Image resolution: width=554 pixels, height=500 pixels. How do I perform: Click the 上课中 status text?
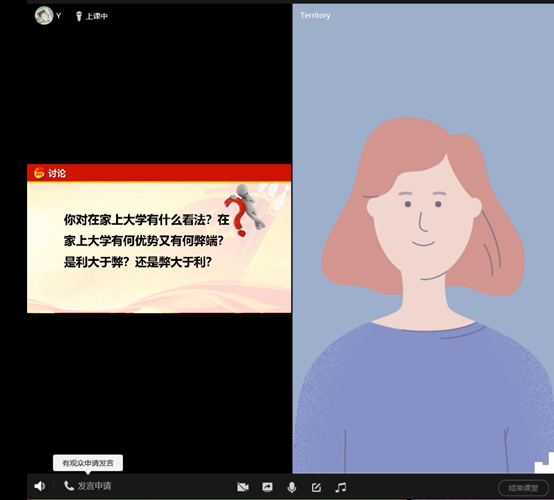point(97,16)
